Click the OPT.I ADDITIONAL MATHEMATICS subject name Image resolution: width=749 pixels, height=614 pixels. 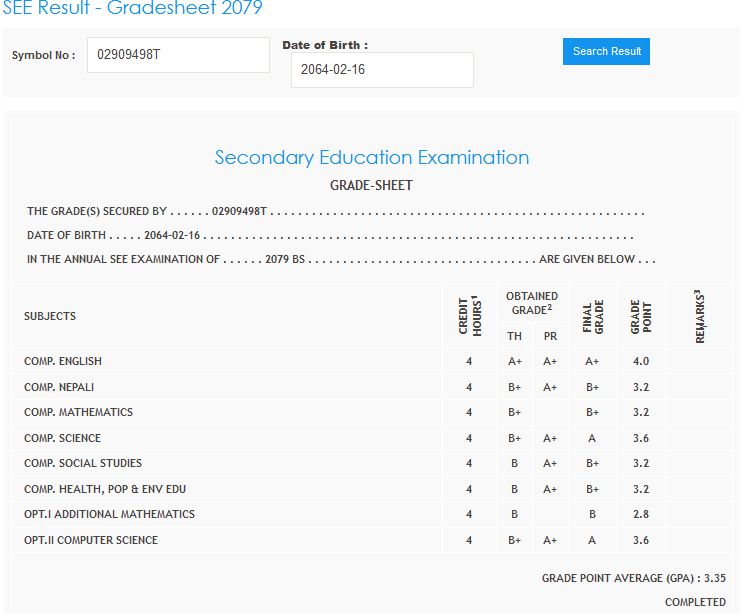[109, 514]
